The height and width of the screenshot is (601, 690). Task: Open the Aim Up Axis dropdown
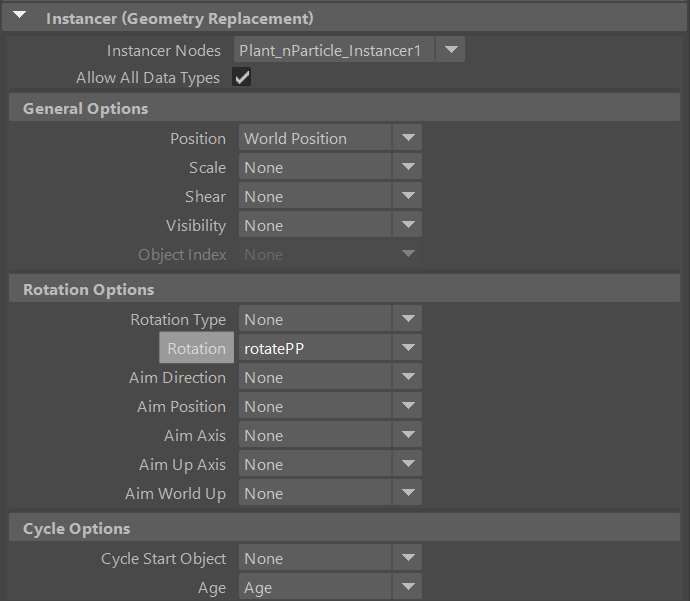tap(329, 464)
